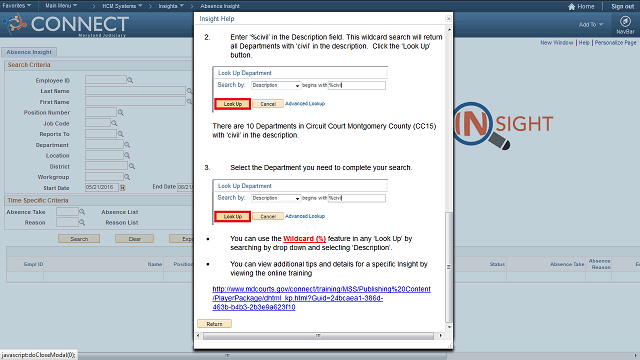640x360 pixels.
Task: Click the Sign out link
Action: click(x=622, y=6)
